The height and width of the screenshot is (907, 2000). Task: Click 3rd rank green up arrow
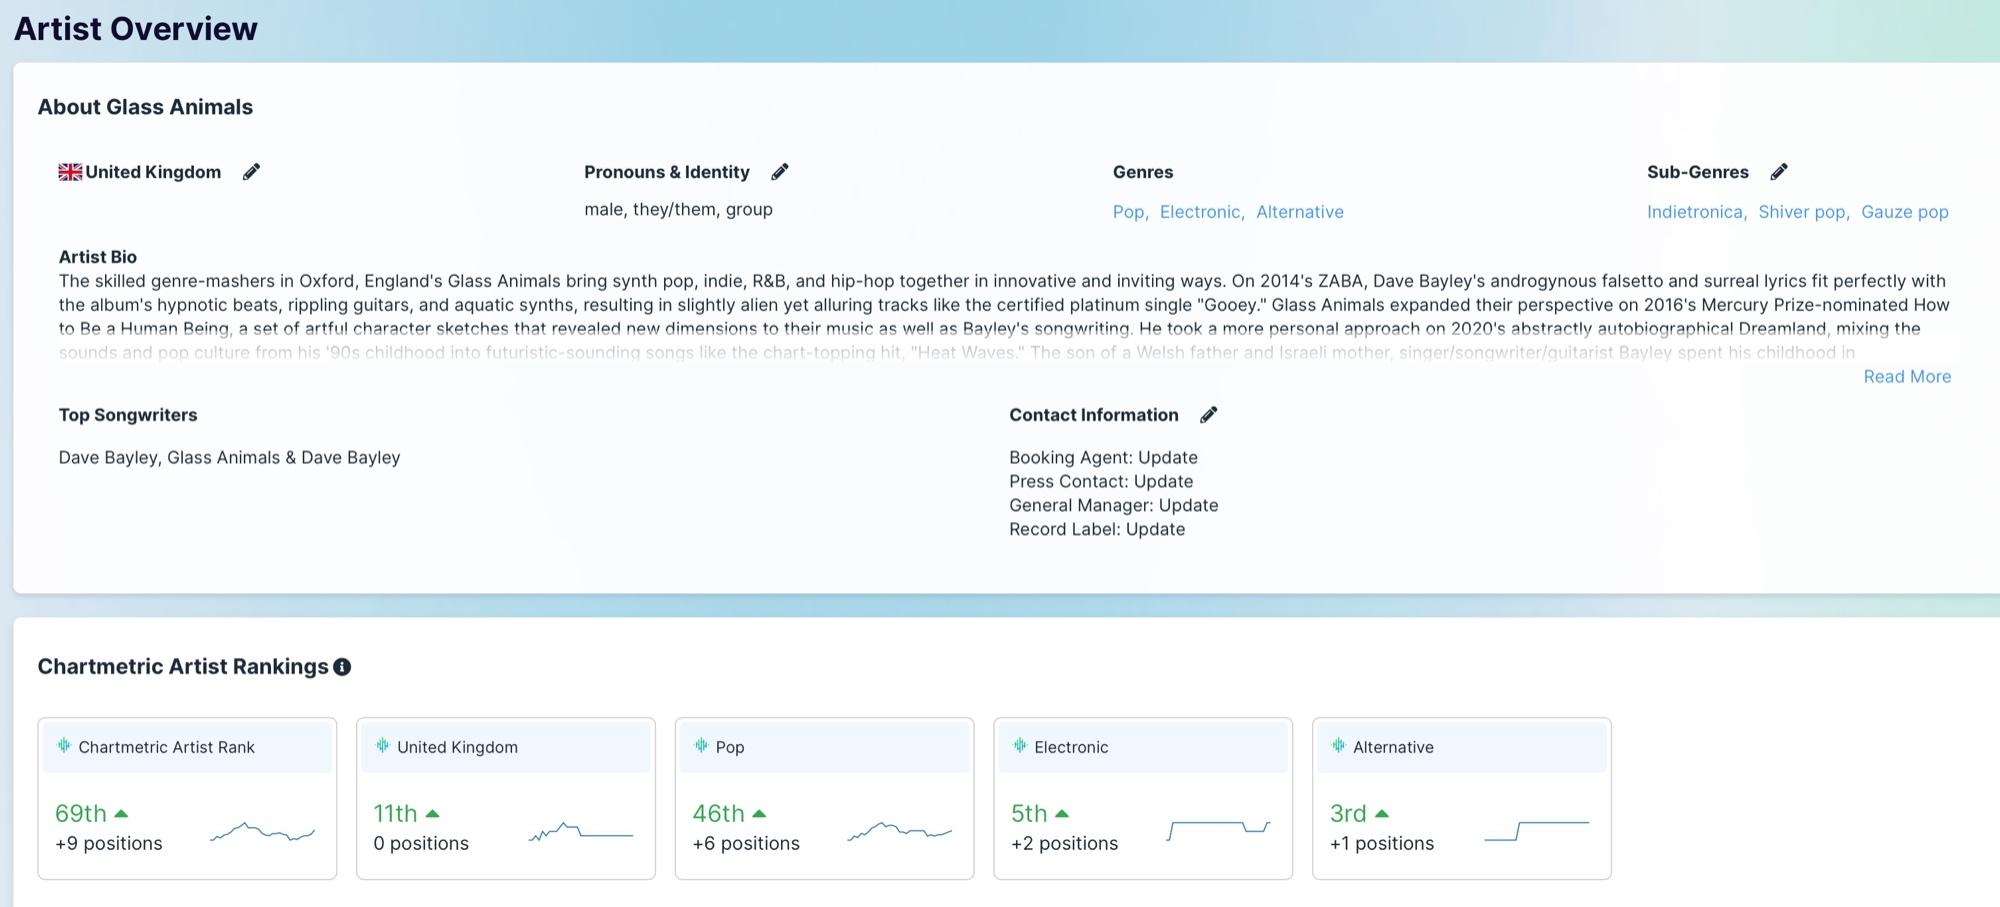[1382, 814]
